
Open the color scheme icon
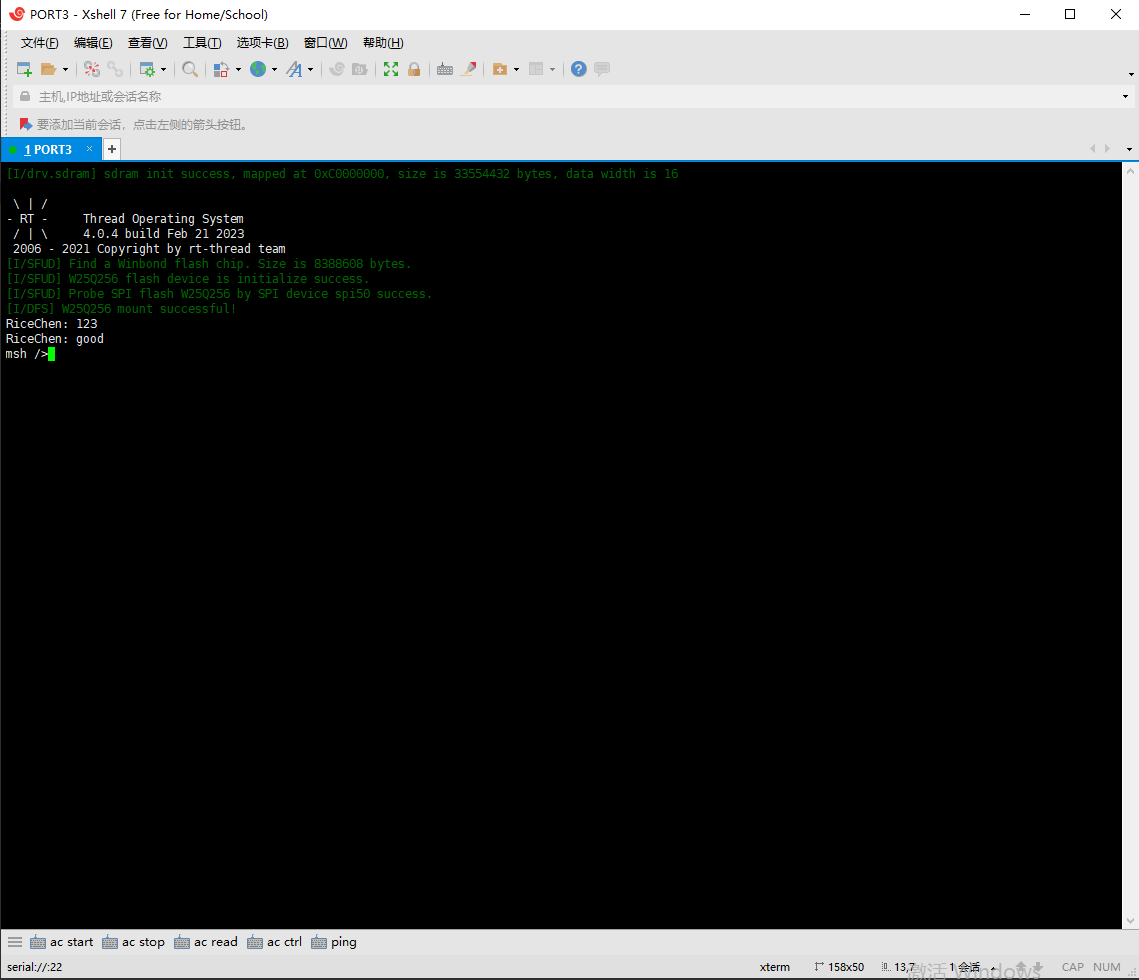click(x=222, y=69)
